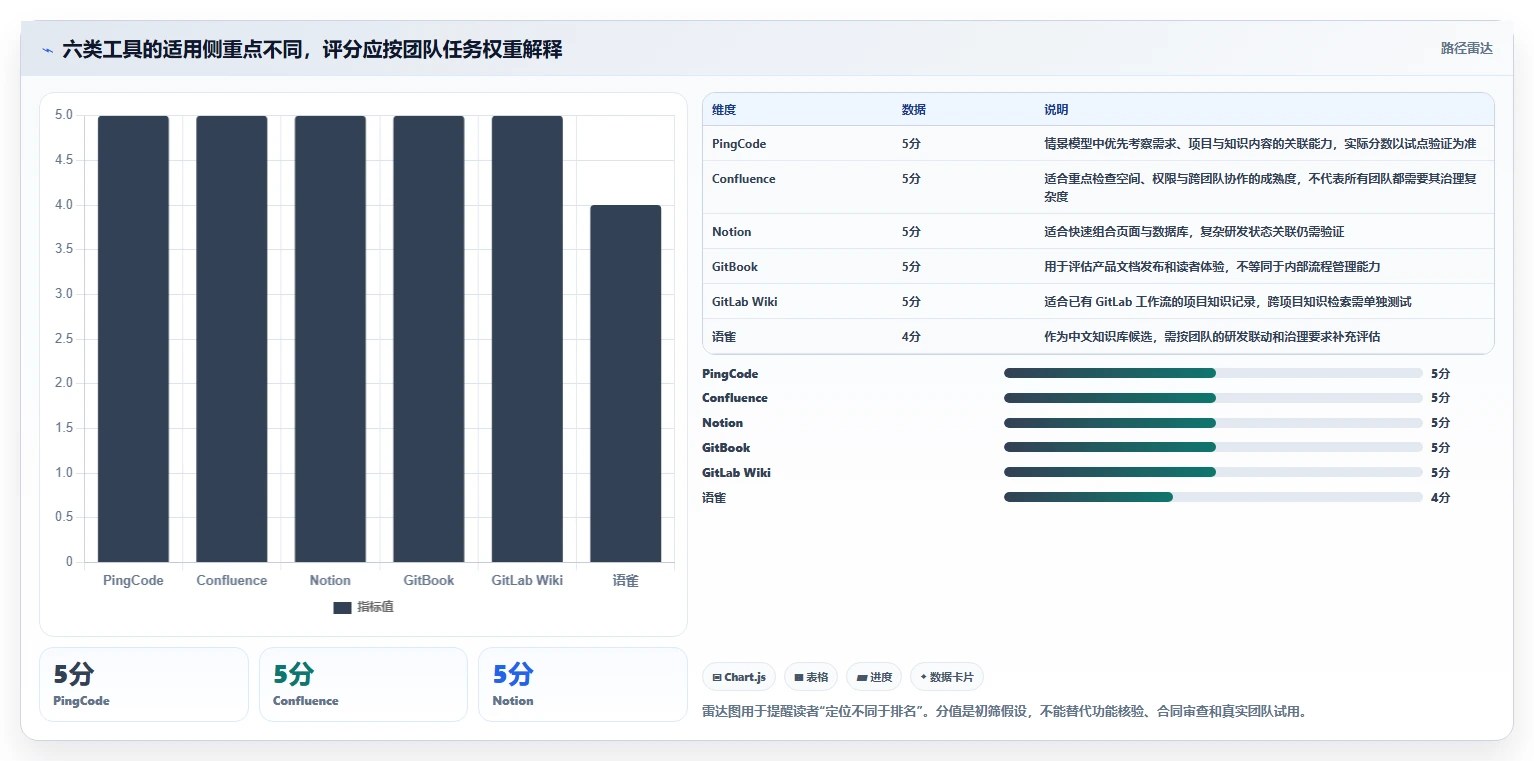Click the Notion description about 复杂研发状态关联
Image resolution: width=1534 pixels, height=761 pixels.
1194,232
